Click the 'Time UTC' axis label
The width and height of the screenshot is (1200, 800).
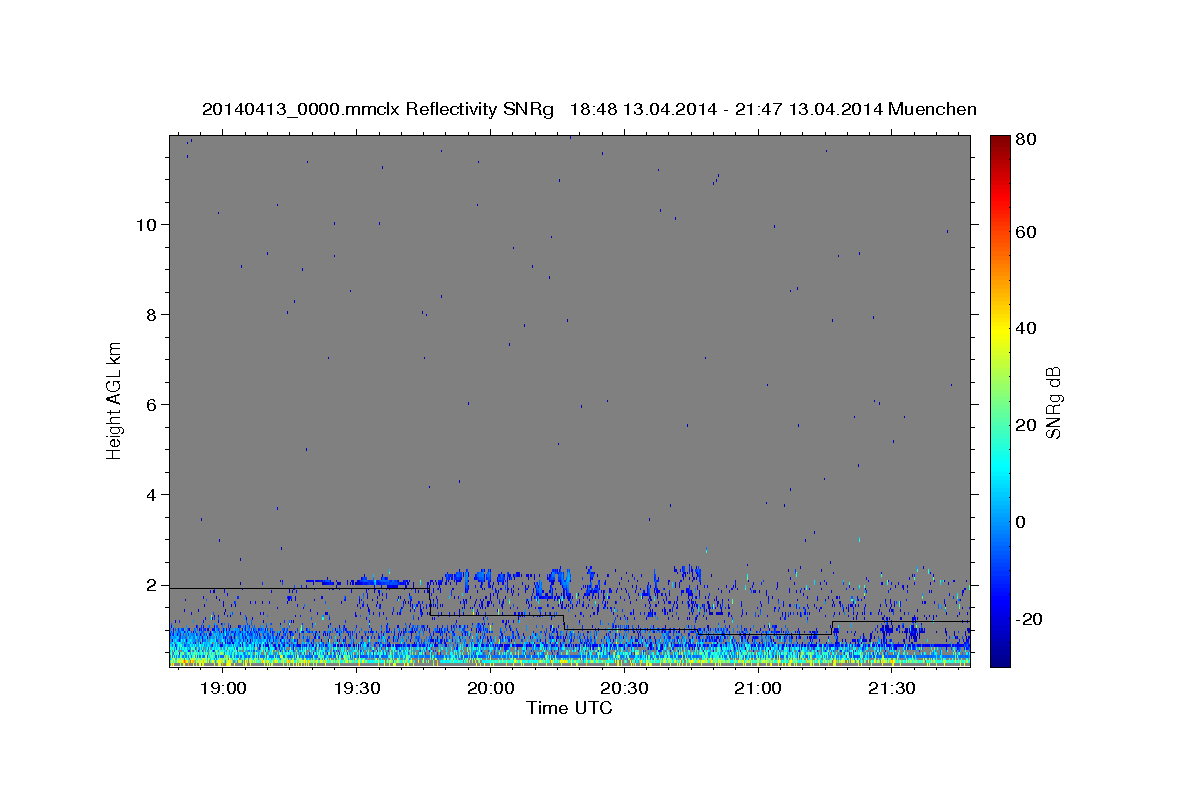point(569,708)
